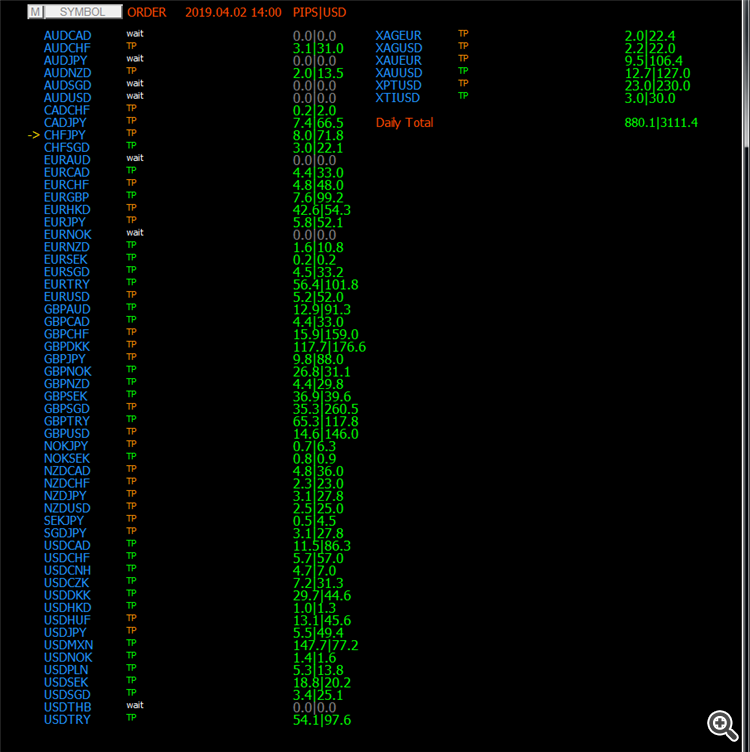
Task: Select the CADJPY symbol
Action: click(x=65, y=123)
